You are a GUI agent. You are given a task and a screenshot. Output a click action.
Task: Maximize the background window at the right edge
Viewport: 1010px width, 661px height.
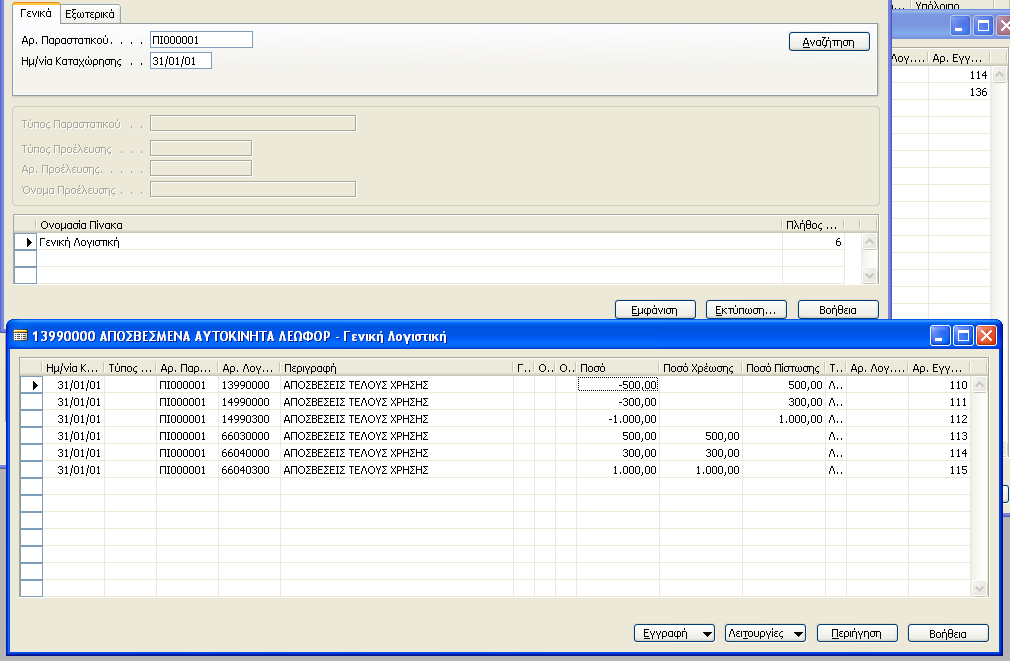[x=983, y=26]
